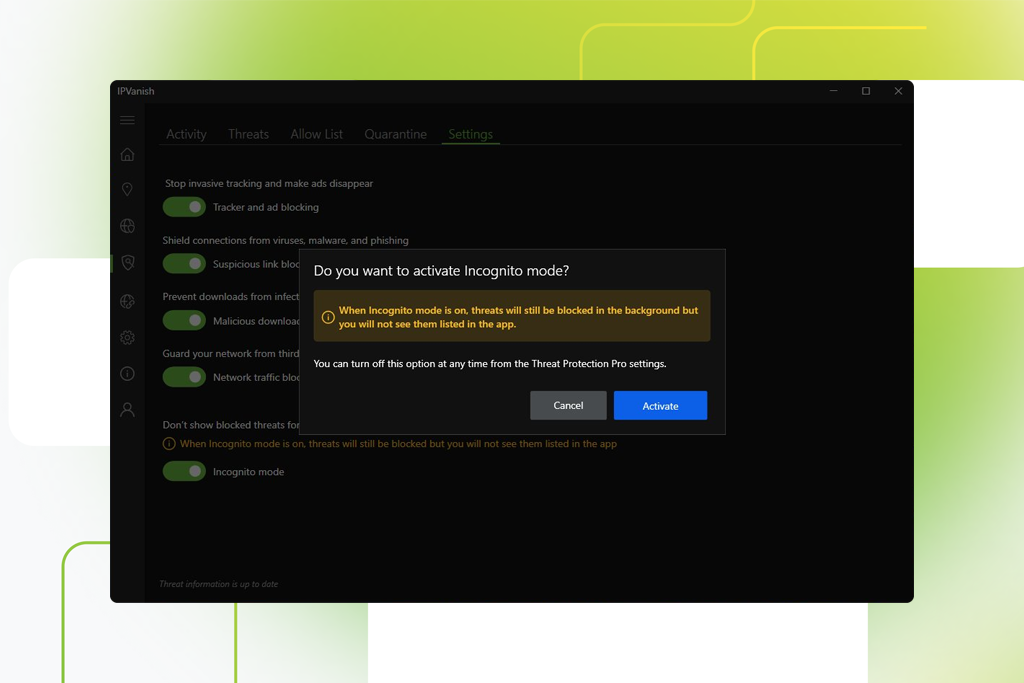1024x683 pixels.
Task: Switch to the Activity tab
Action: tap(186, 134)
